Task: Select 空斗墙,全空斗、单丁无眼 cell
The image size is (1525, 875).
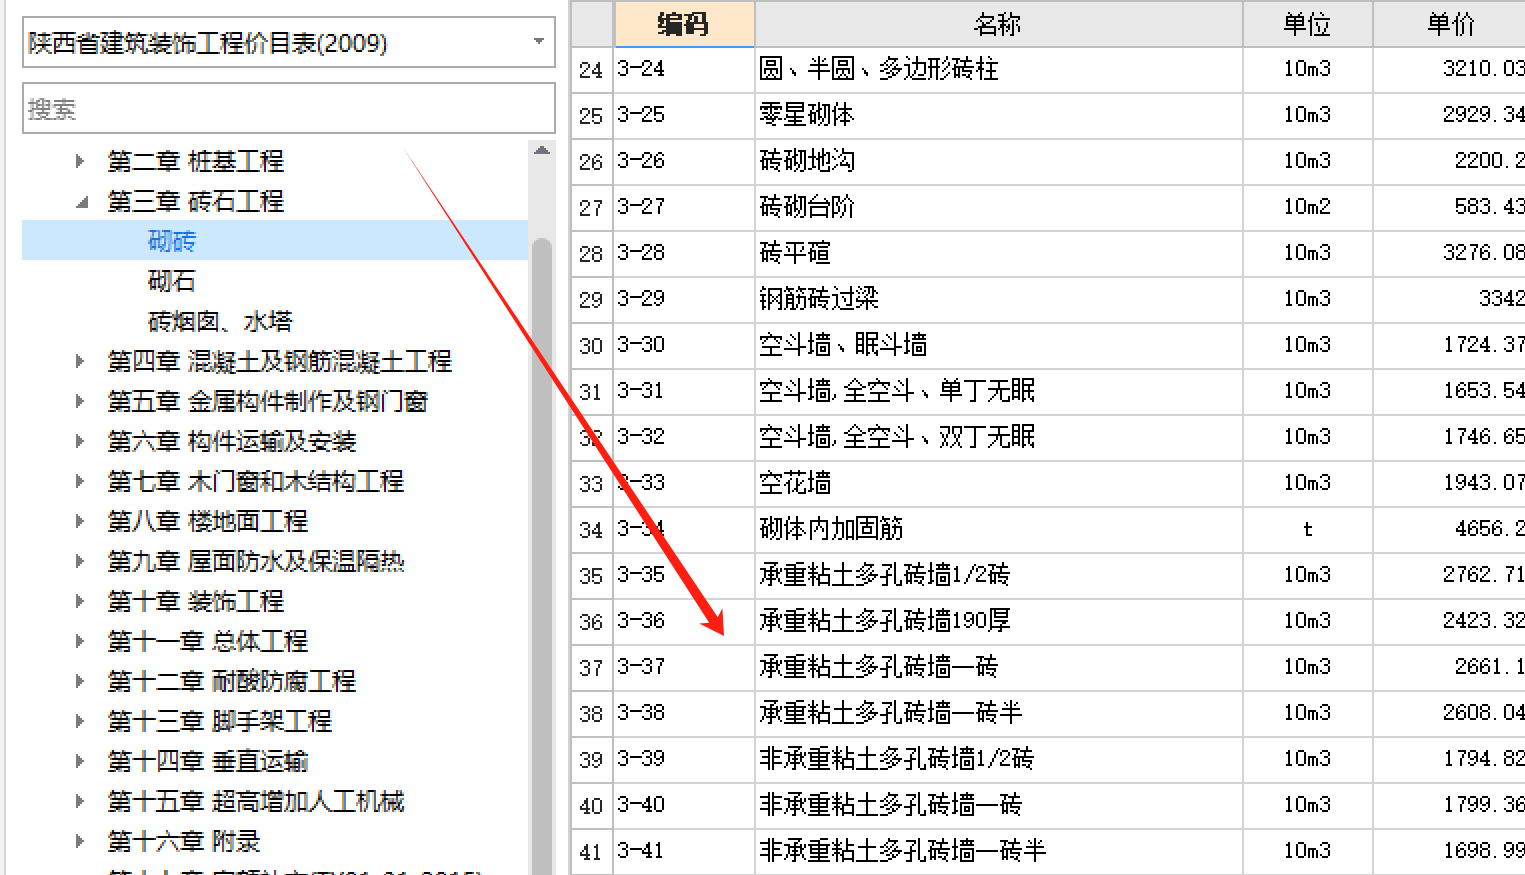Action: click(x=998, y=391)
